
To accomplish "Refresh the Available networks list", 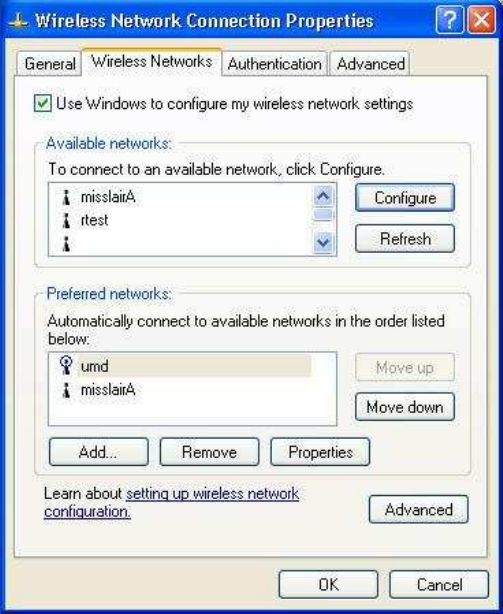I will 405,238.
